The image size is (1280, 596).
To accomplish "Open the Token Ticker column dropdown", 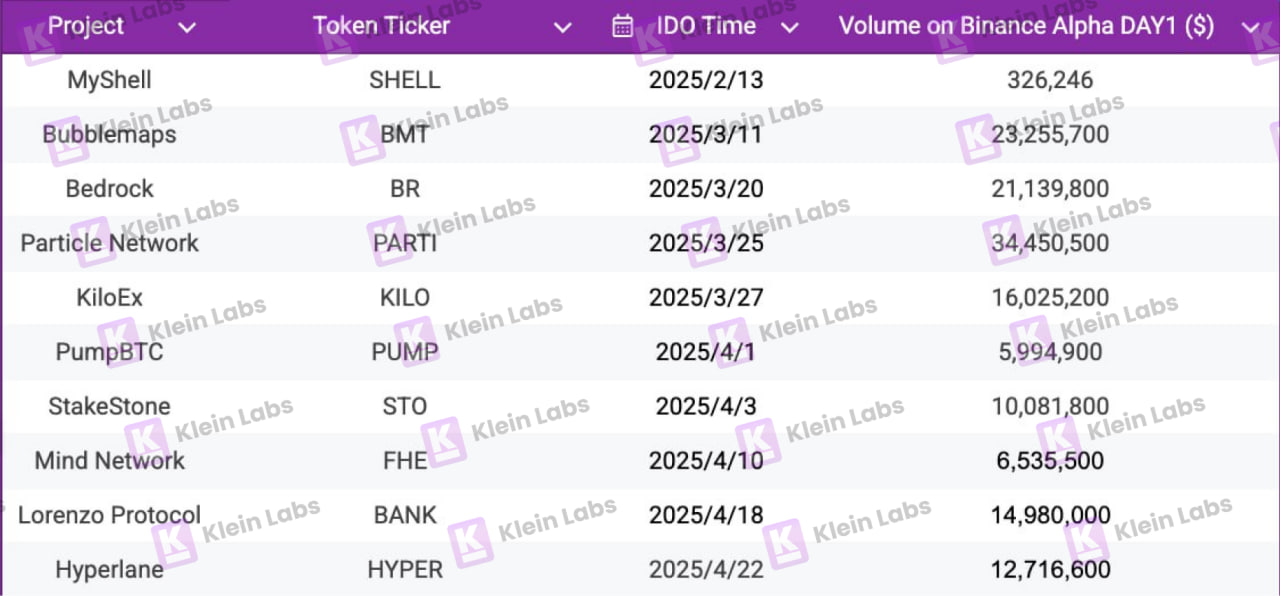I will [x=562, y=28].
